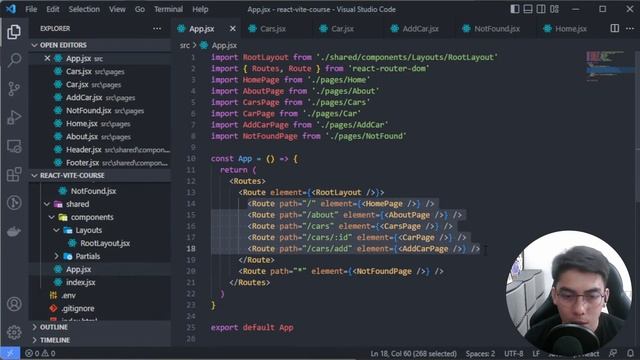Expand the Outline section

pos(100,327)
